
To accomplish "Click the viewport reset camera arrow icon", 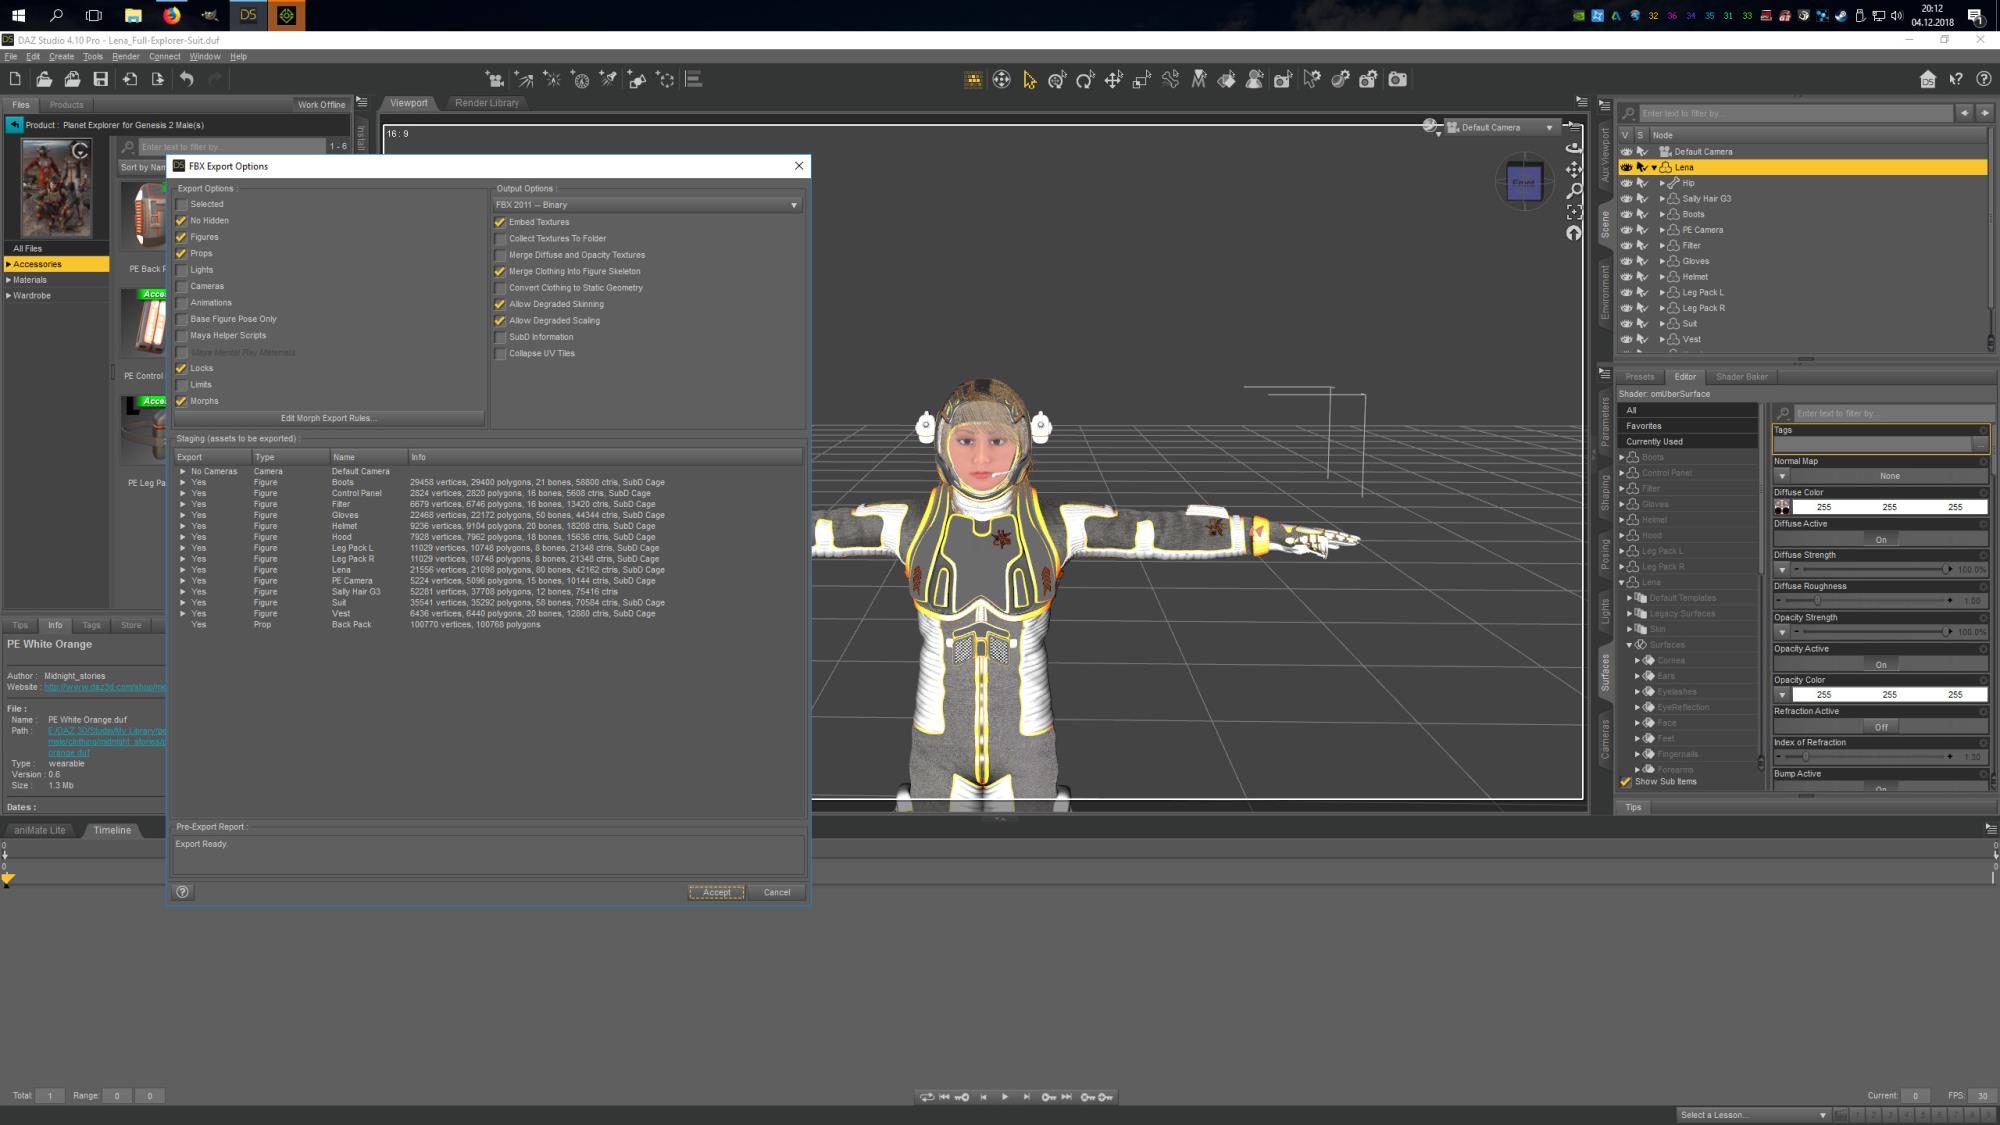I will (1574, 233).
